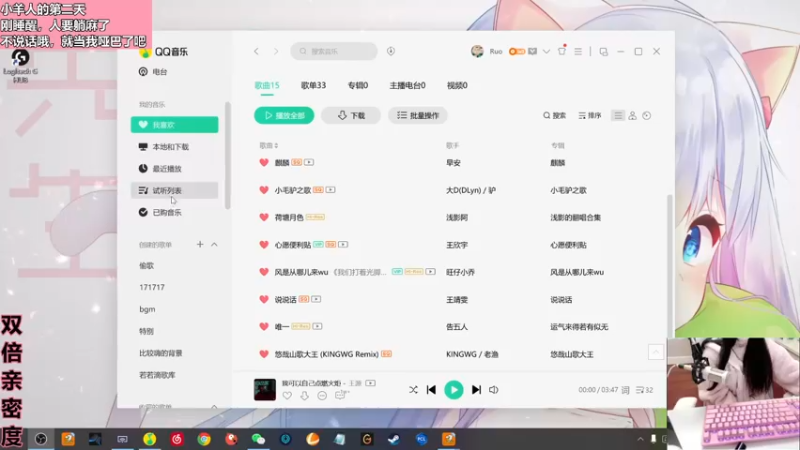
Task: Collapse the created playlists section
Action: tap(214, 244)
